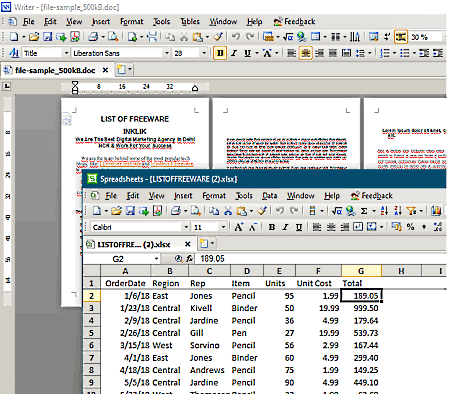Insert a chart from the Spreadsheets toolbar

436,211
